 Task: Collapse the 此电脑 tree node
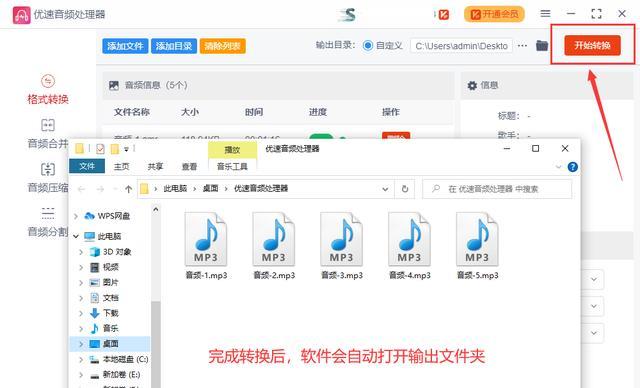76,236
